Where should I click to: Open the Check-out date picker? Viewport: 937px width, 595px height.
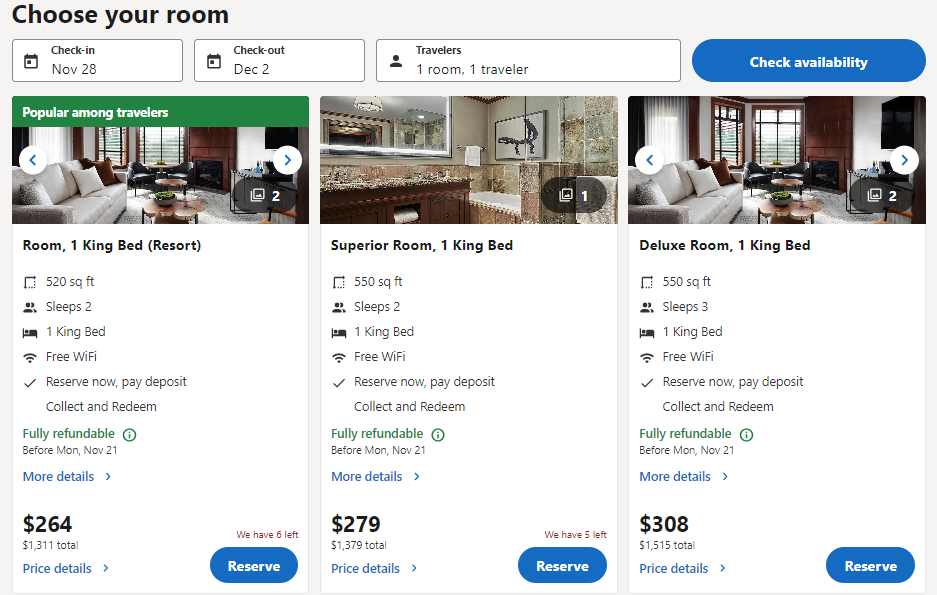[279, 61]
